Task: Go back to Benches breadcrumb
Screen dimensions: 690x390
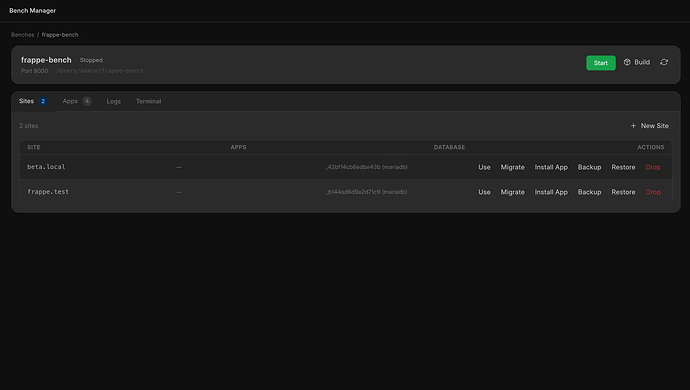Action: click(x=22, y=35)
